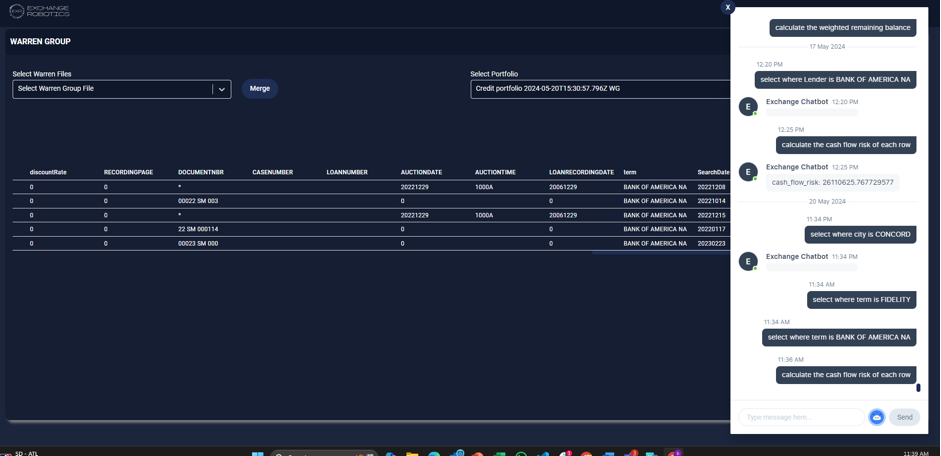Click the Exchange Robotics logo
The width and height of the screenshot is (941, 456).
(x=39, y=11)
